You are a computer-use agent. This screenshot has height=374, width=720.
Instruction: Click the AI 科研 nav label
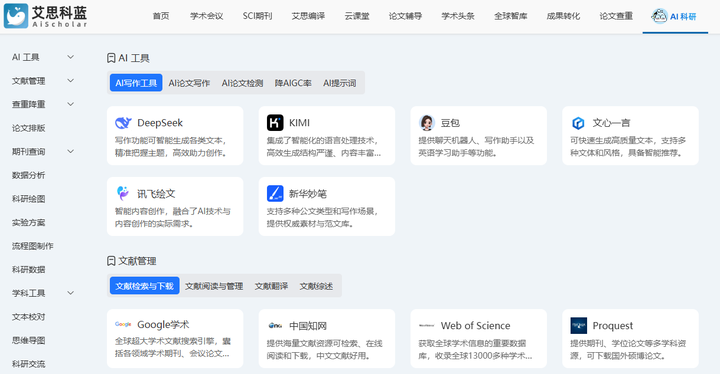683,17
